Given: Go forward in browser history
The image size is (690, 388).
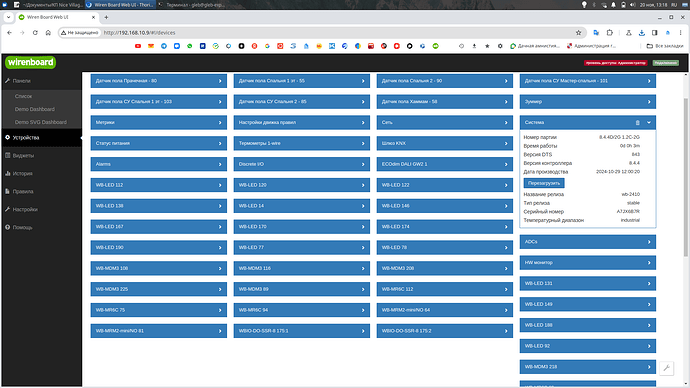Looking at the screenshot, I should pos(22,33).
